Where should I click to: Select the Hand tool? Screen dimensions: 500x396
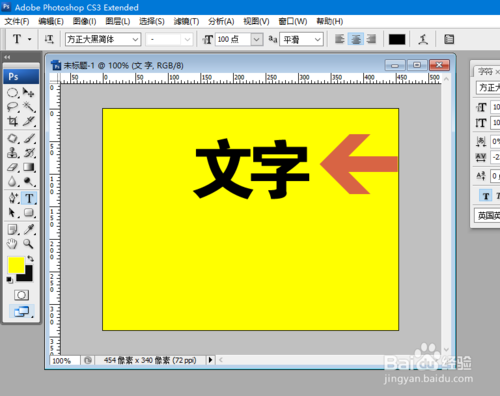(13, 244)
